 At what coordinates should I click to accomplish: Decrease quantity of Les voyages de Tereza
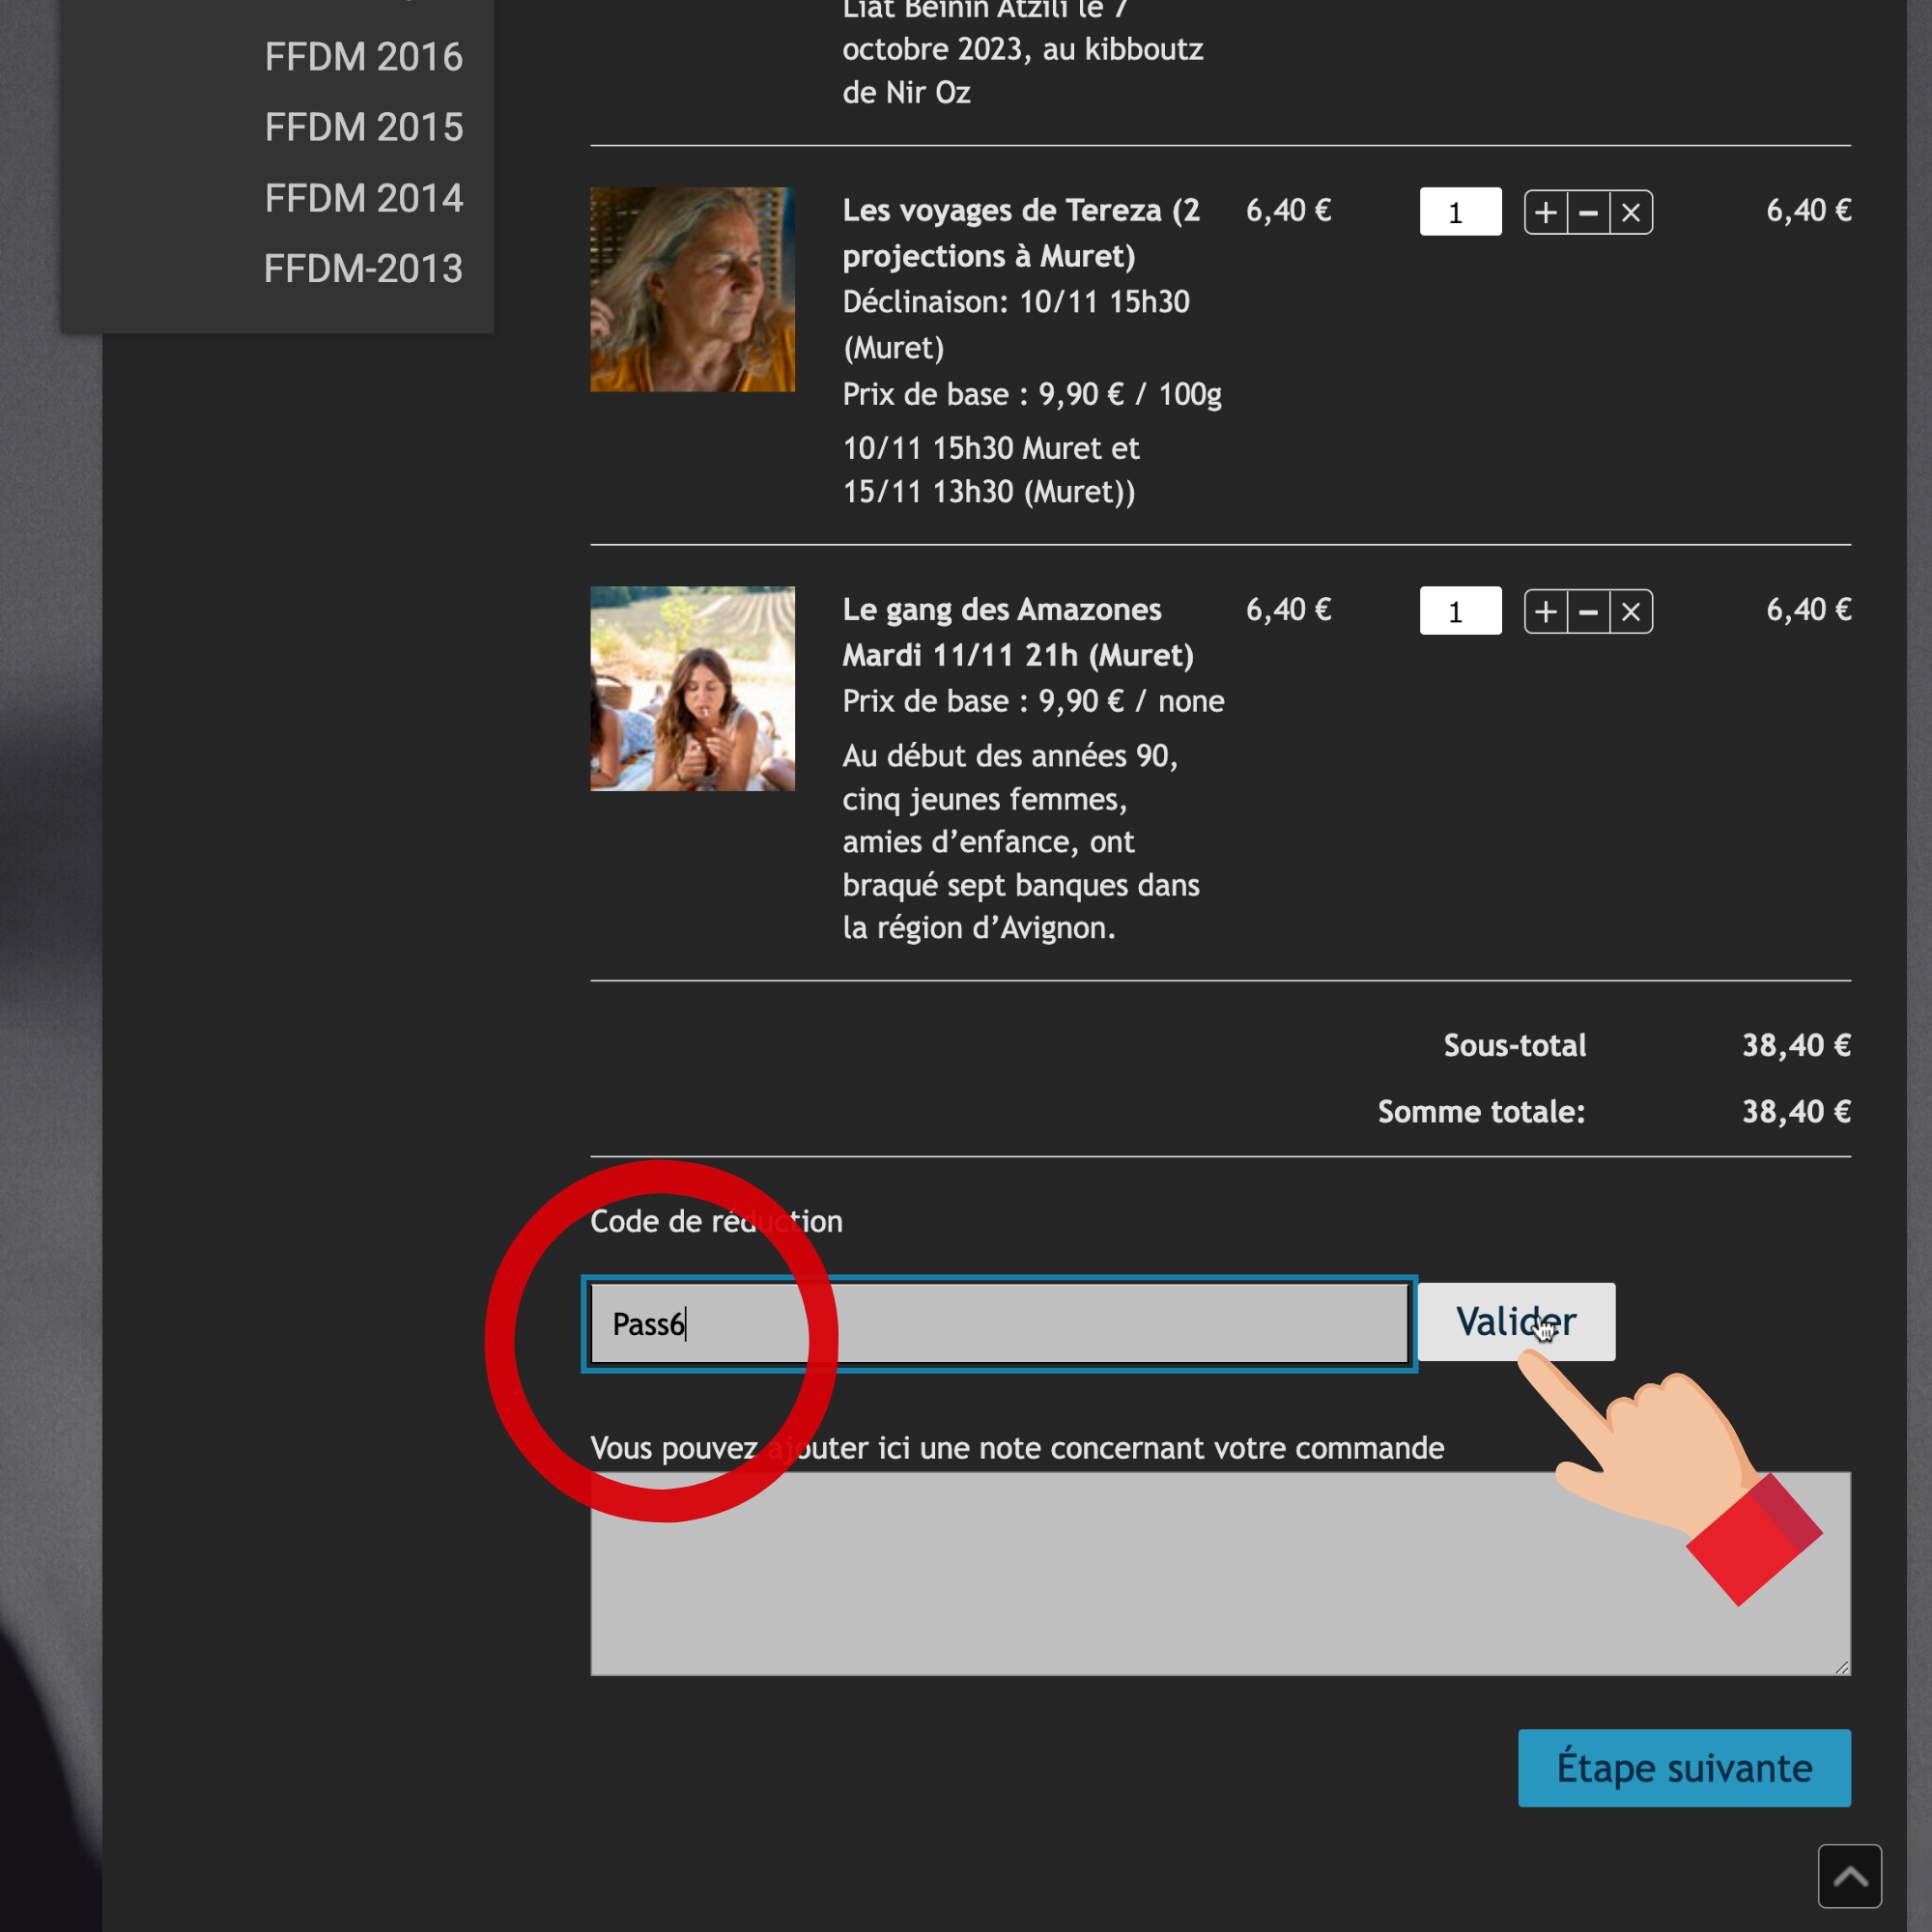pos(1588,212)
